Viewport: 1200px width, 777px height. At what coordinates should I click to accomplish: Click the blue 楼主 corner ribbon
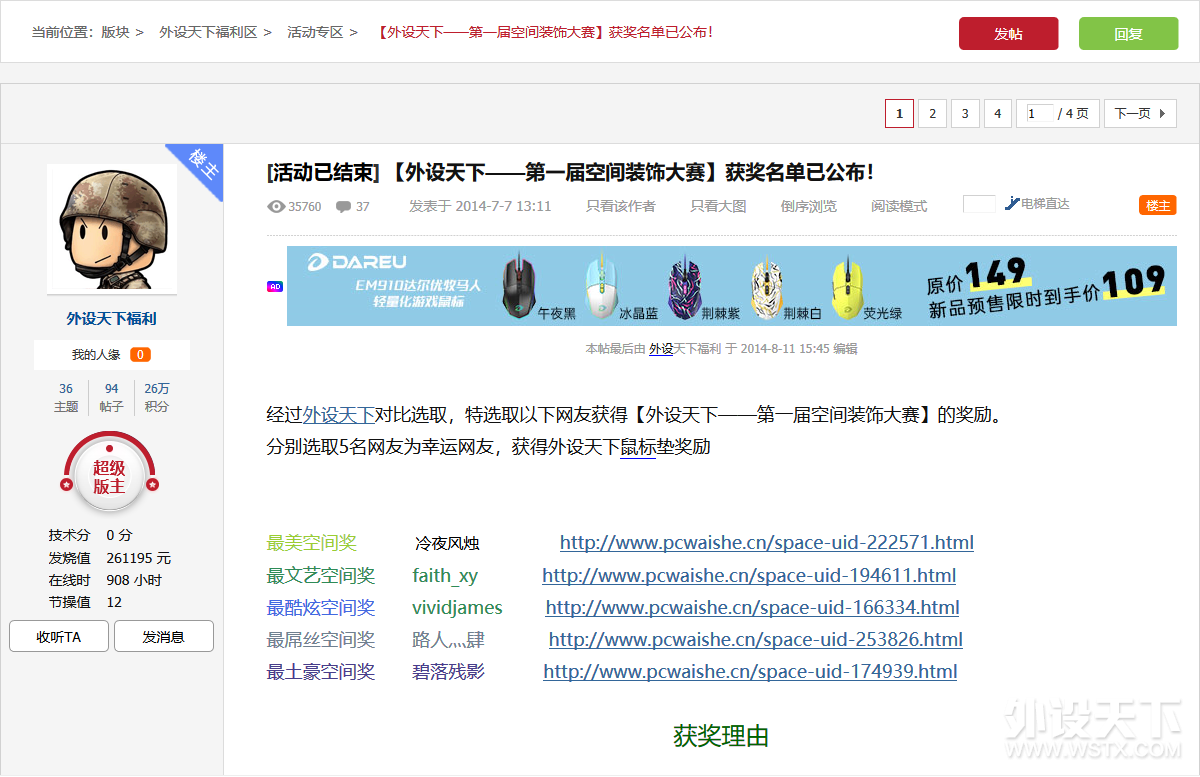(x=199, y=167)
